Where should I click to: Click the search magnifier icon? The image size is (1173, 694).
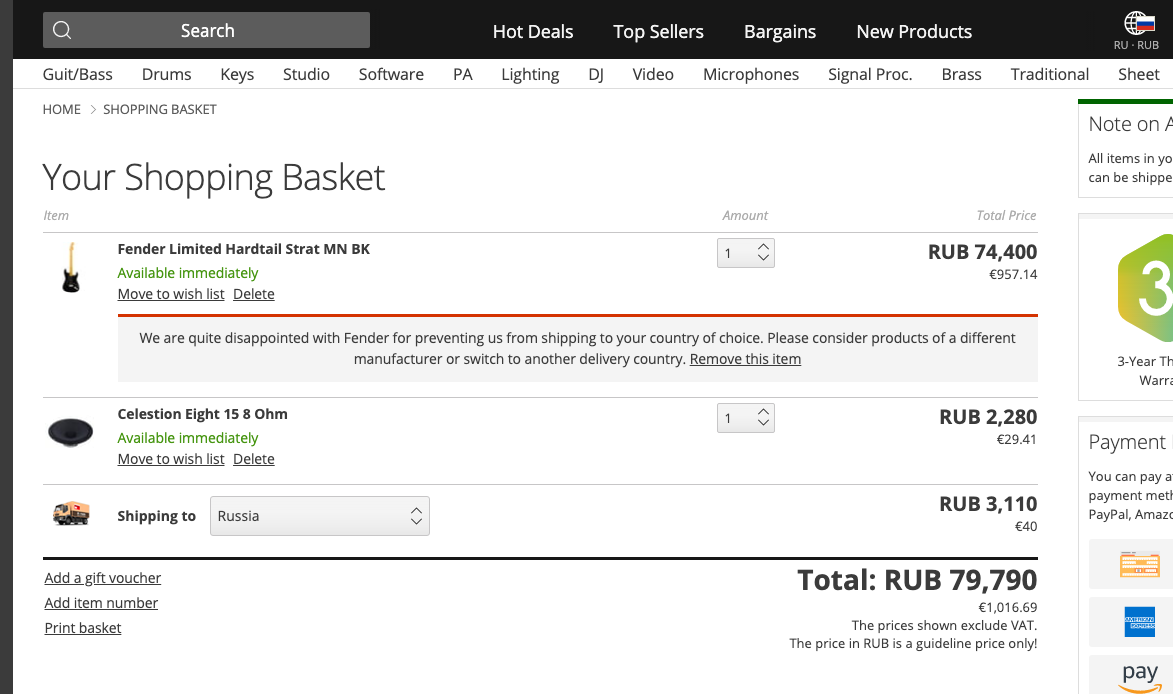62,31
